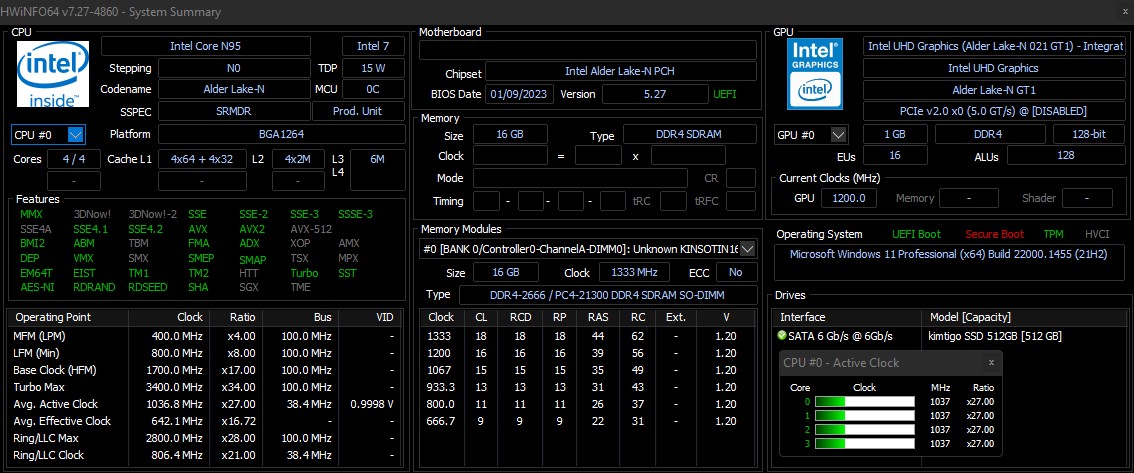Click the 933.3 clock row in timings table
The height and width of the screenshot is (473, 1134).
click(x=586, y=387)
